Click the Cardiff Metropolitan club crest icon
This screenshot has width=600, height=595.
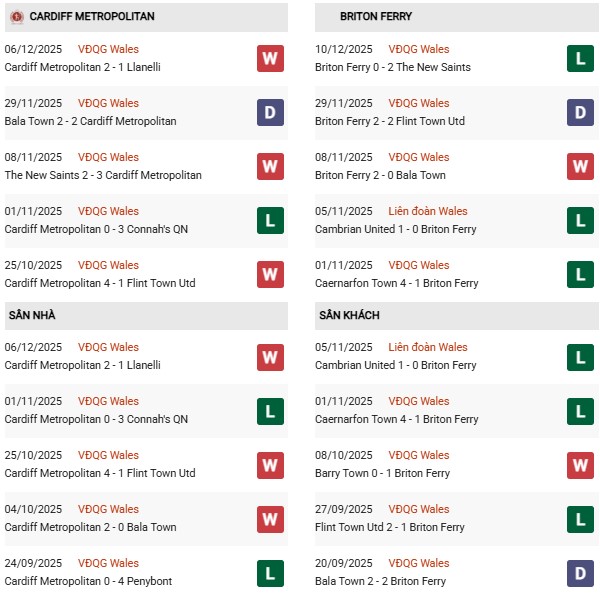[17, 17]
